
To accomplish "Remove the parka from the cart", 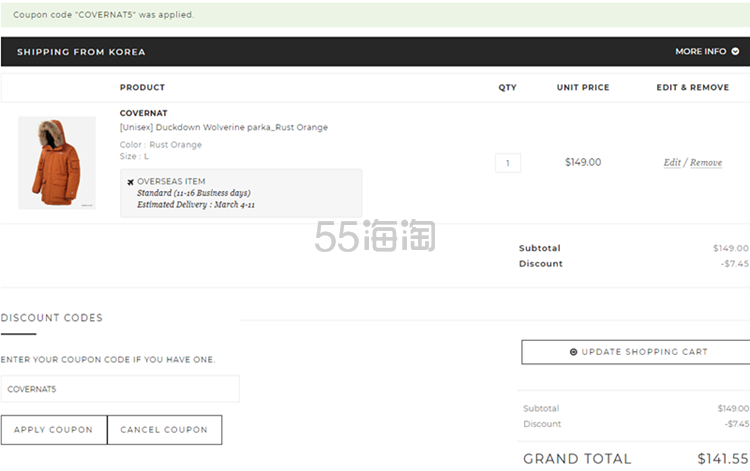I will tap(705, 162).
